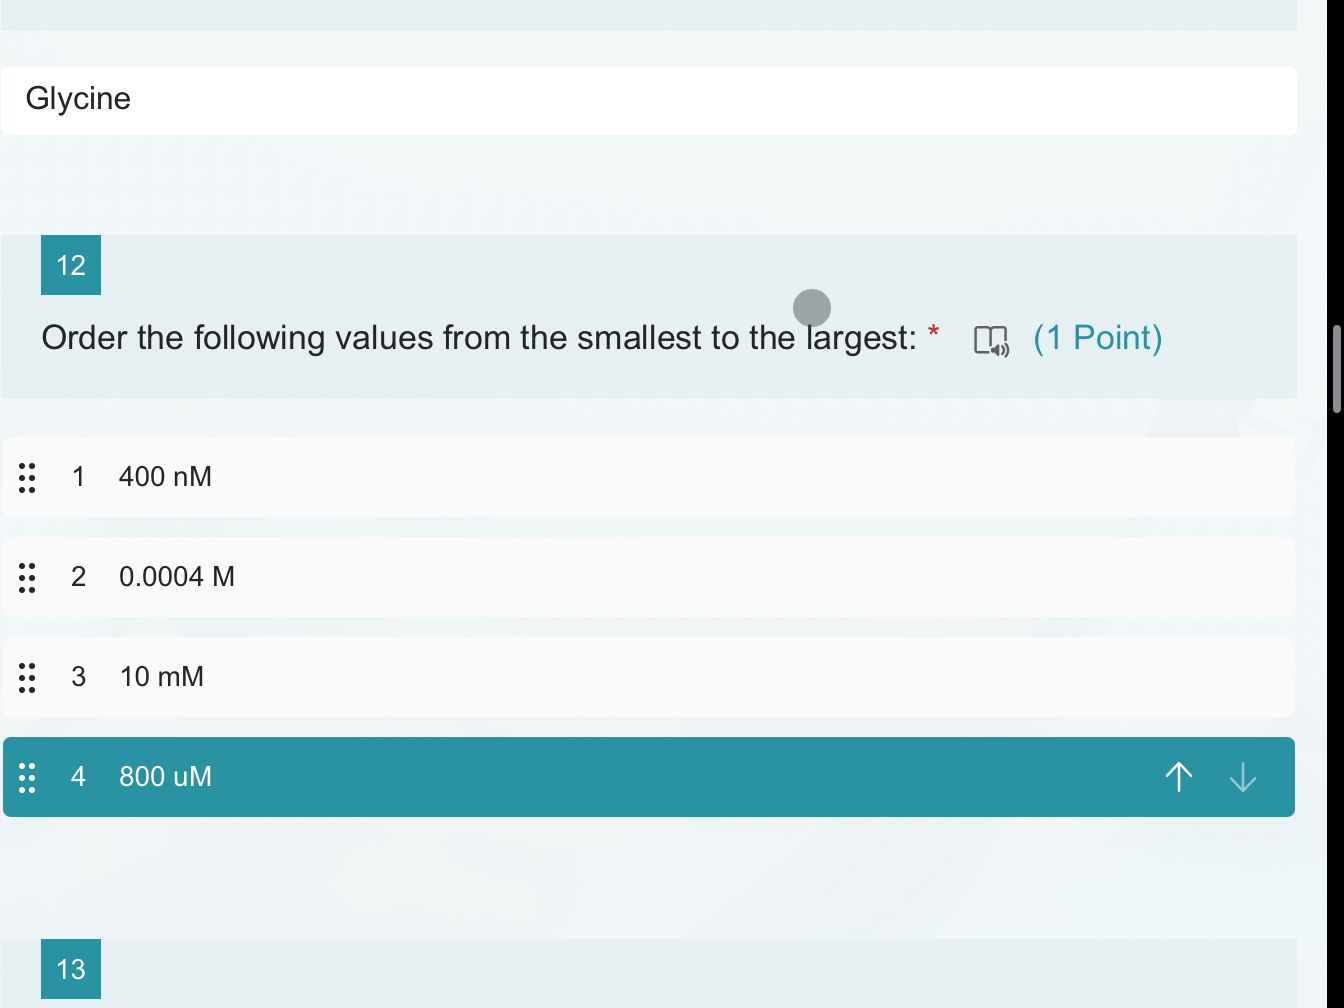Move the 800 uM option down
1344x1008 pixels.
(1242, 777)
